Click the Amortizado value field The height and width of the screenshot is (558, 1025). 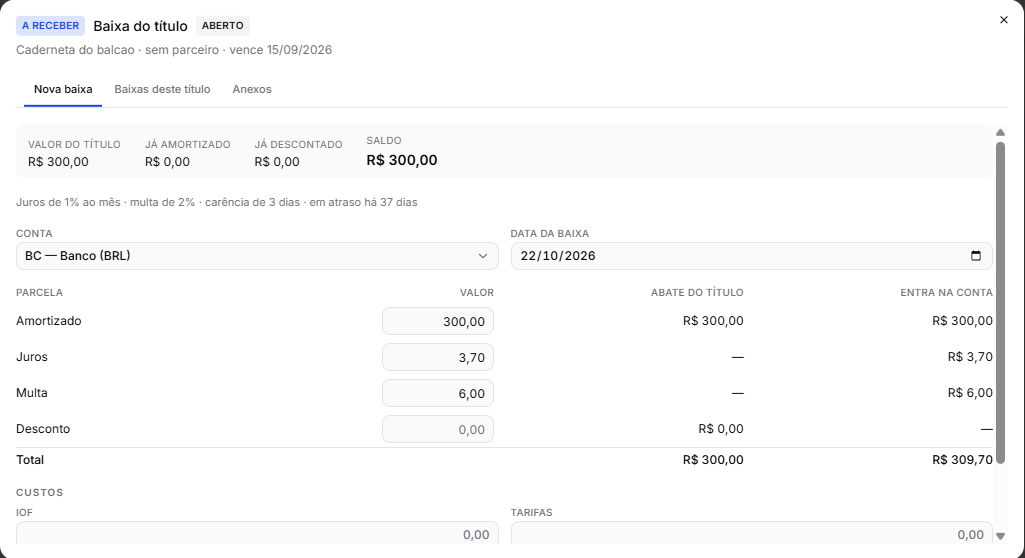pos(437,321)
